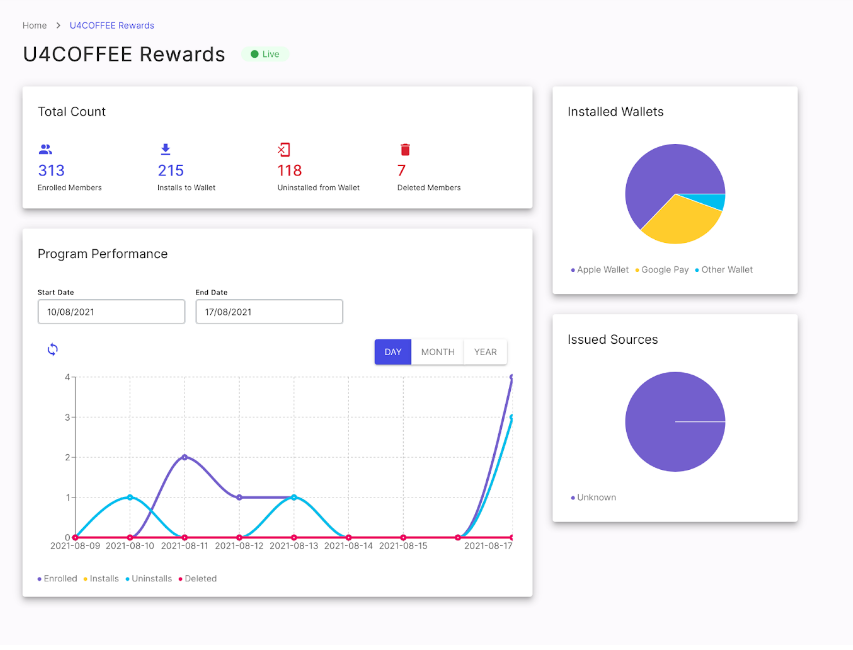Toggle the Other Wallet legend item
This screenshot has width=853, height=650.
(x=724, y=270)
